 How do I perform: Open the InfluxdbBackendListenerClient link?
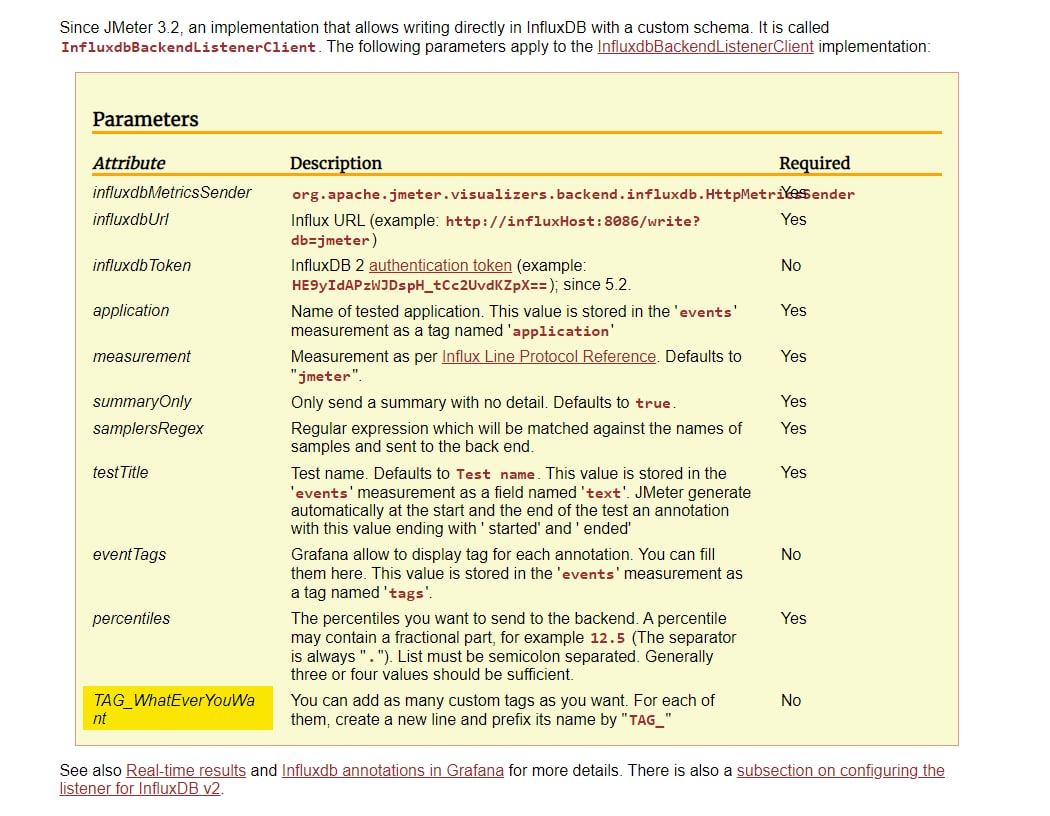click(705, 47)
